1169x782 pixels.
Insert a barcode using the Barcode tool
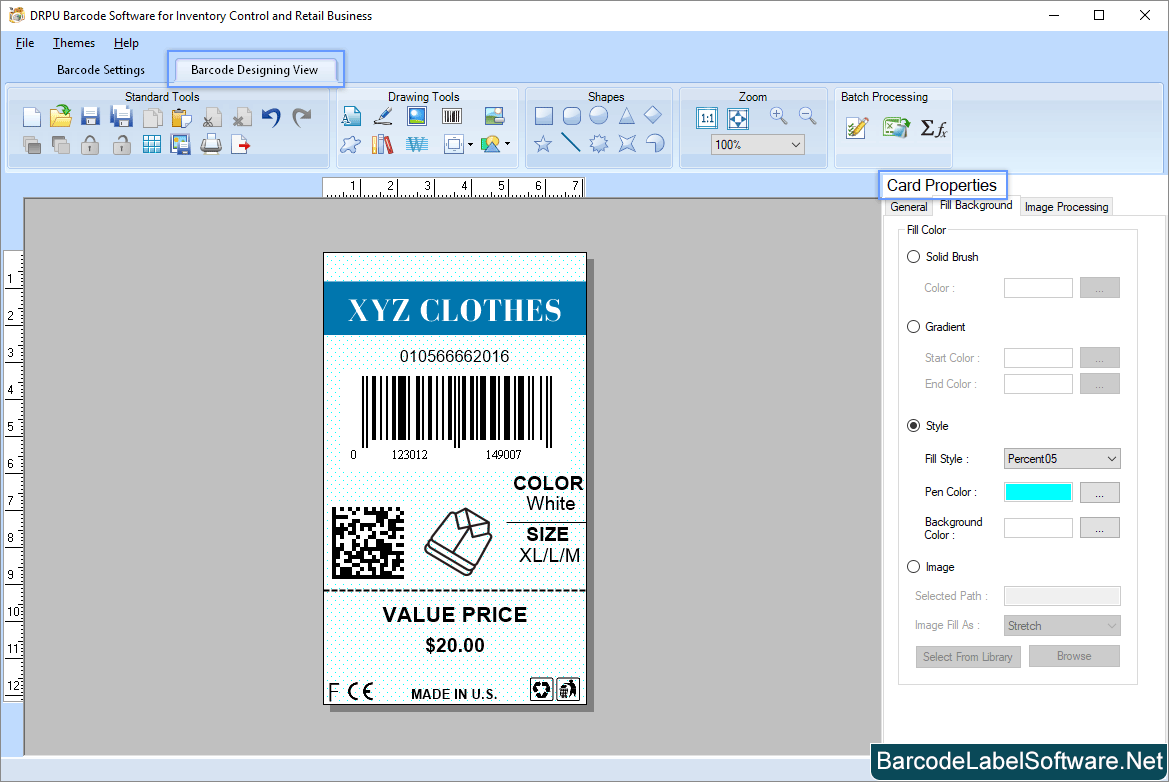(451, 115)
